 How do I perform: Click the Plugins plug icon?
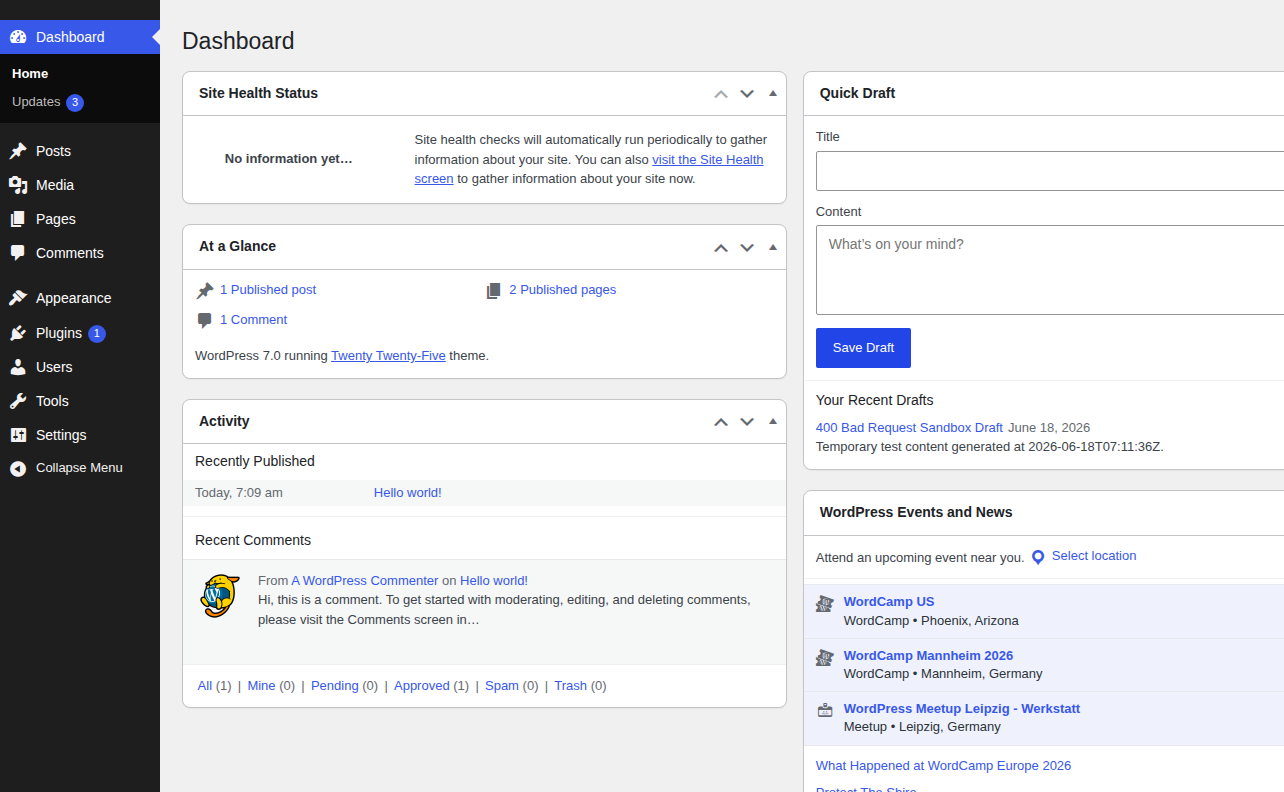point(18,333)
